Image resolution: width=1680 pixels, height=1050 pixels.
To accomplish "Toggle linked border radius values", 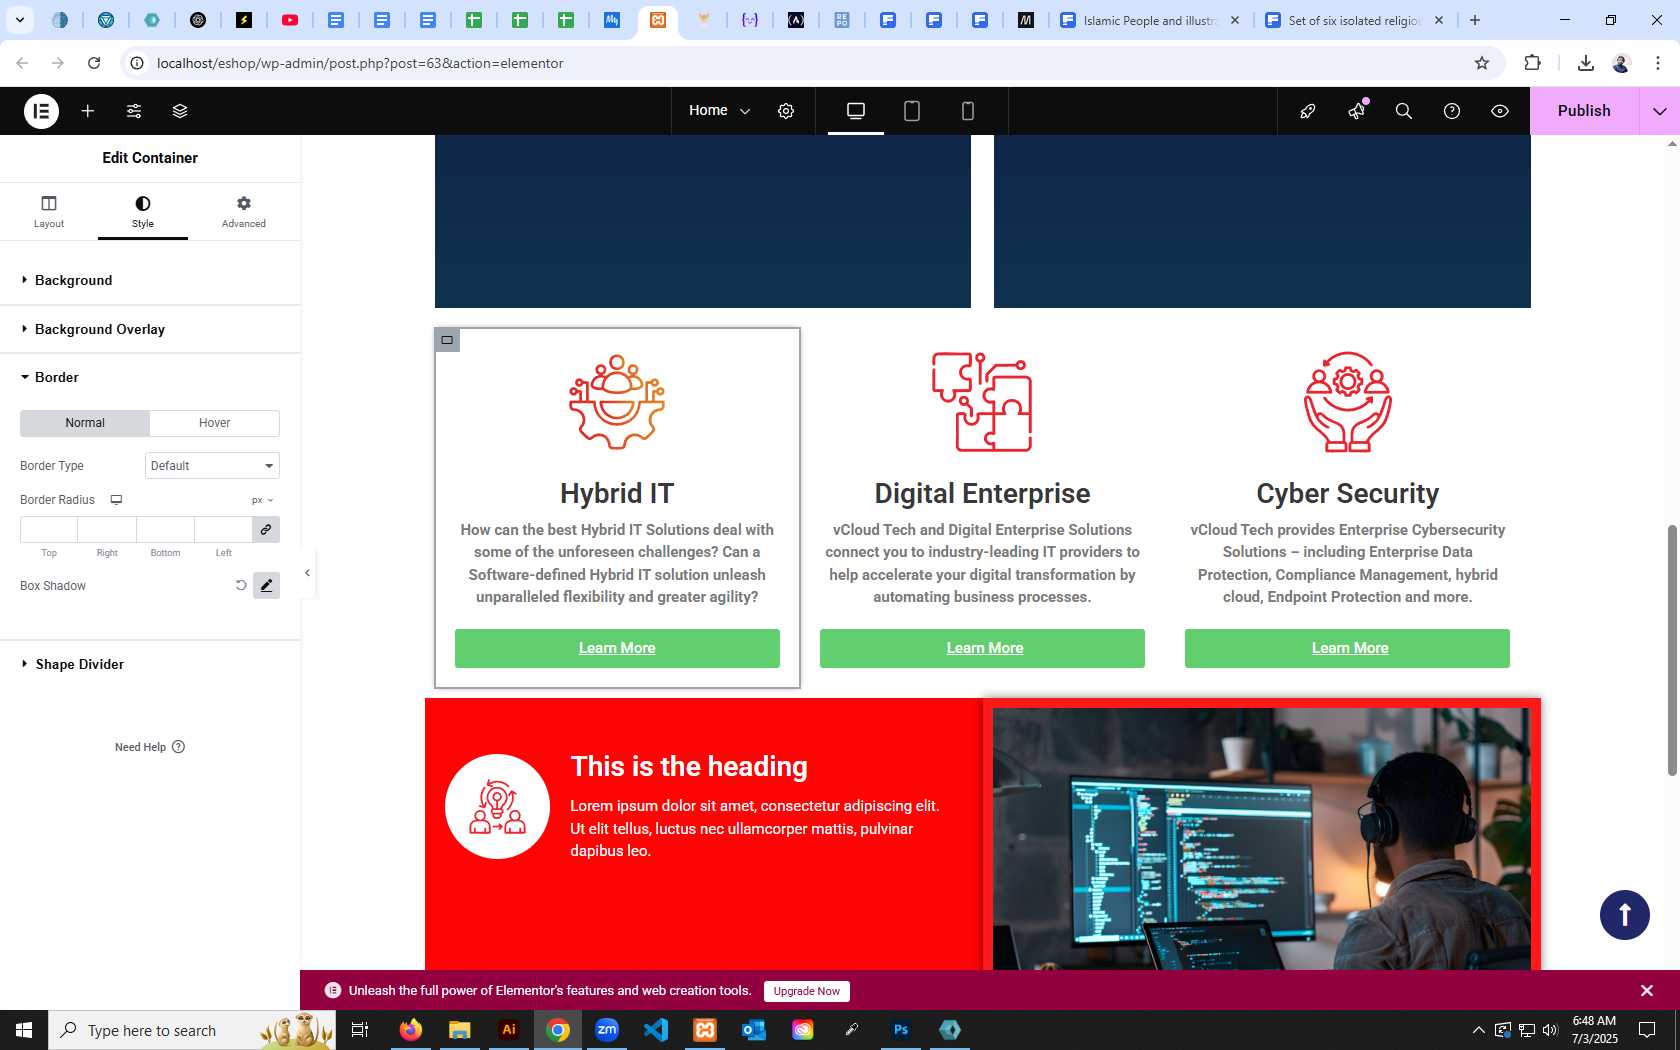I will [266, 529].
